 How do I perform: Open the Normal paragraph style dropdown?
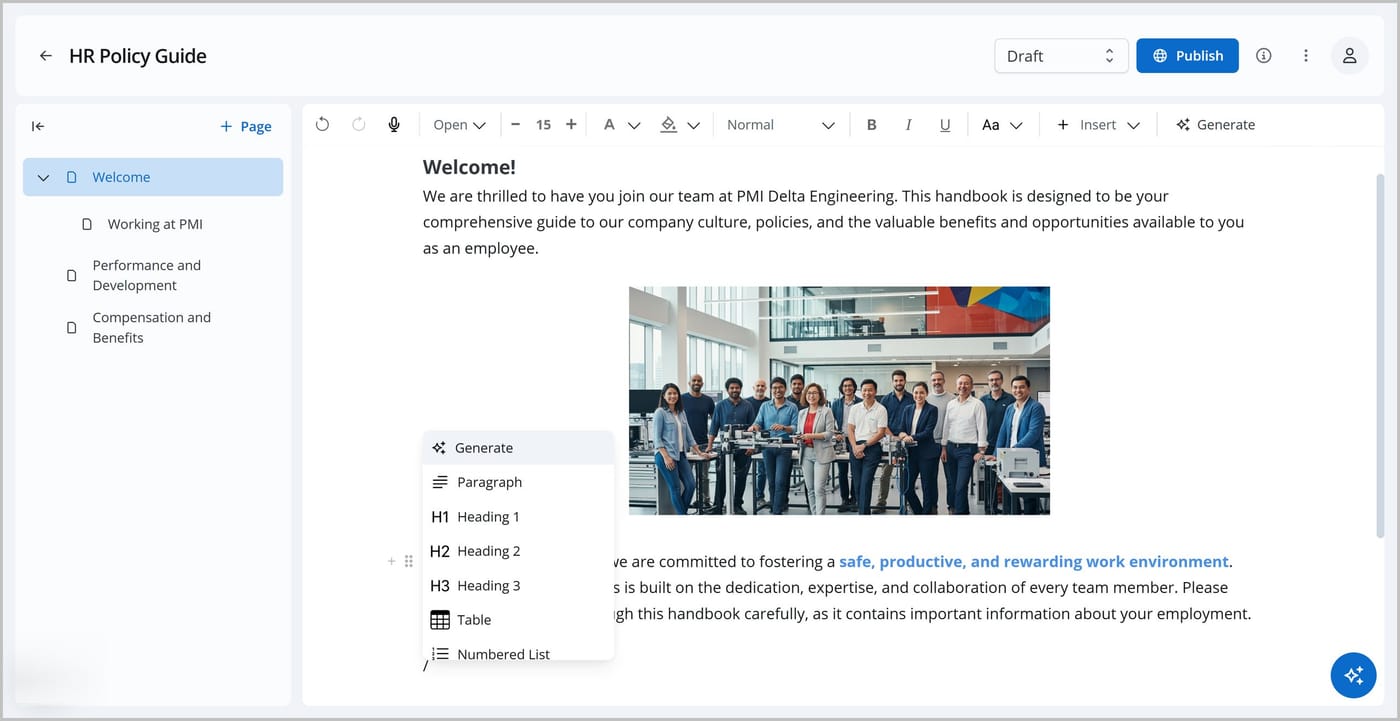pyautogui.click(x=780, y=125)
